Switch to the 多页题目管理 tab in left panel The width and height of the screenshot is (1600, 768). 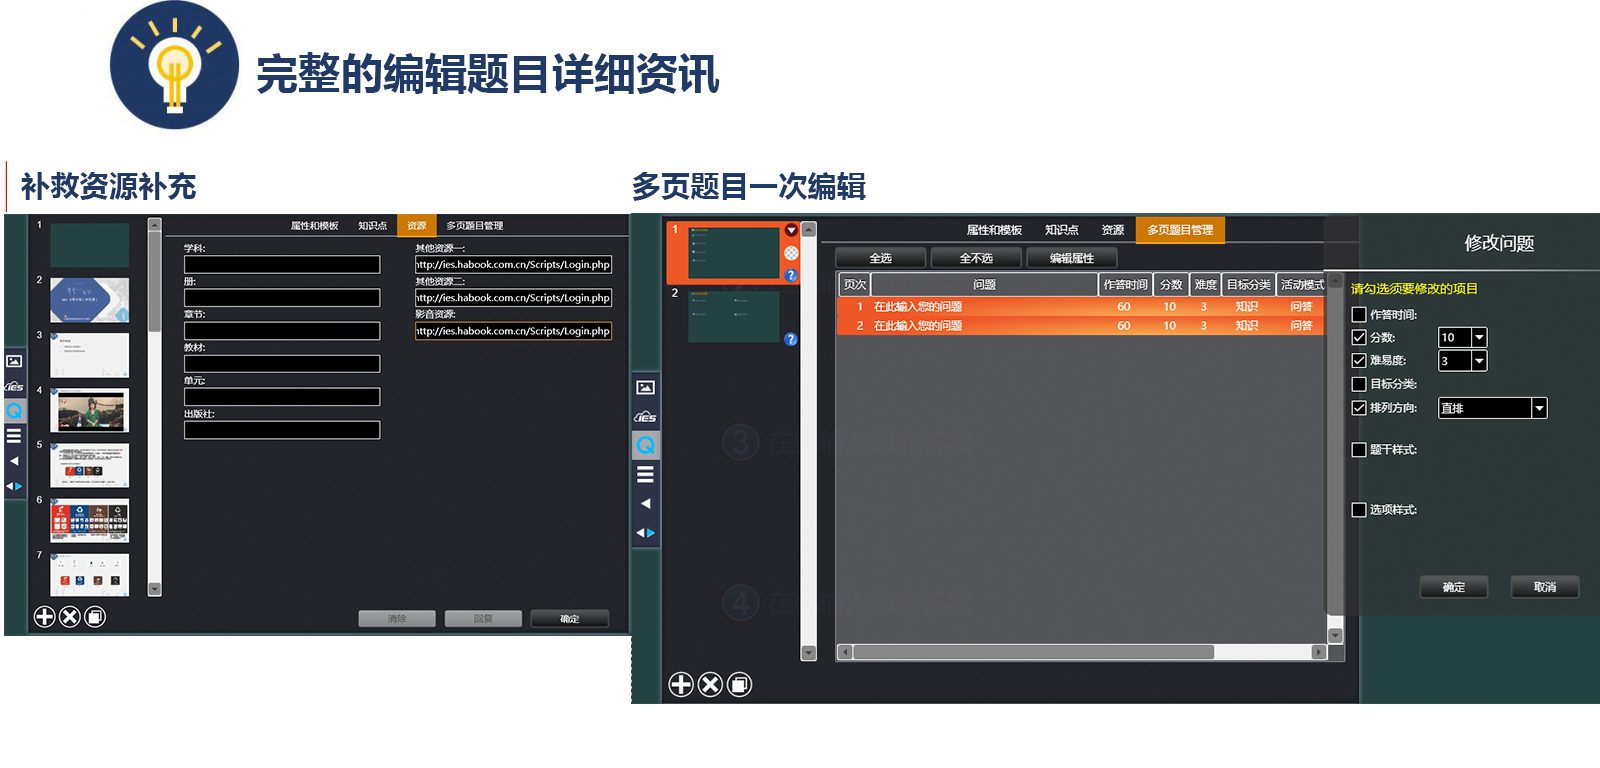pyautogui.click(x=474, y=226)
